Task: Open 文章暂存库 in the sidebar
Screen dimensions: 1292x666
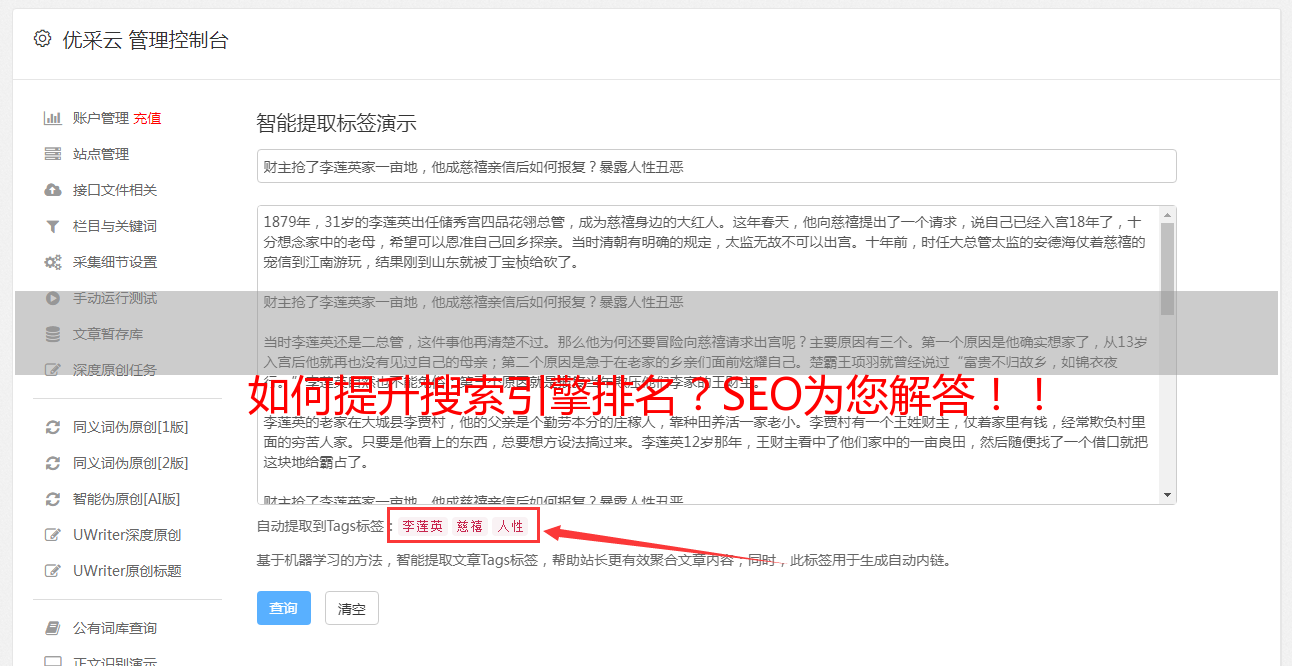Action: point(108,334)
